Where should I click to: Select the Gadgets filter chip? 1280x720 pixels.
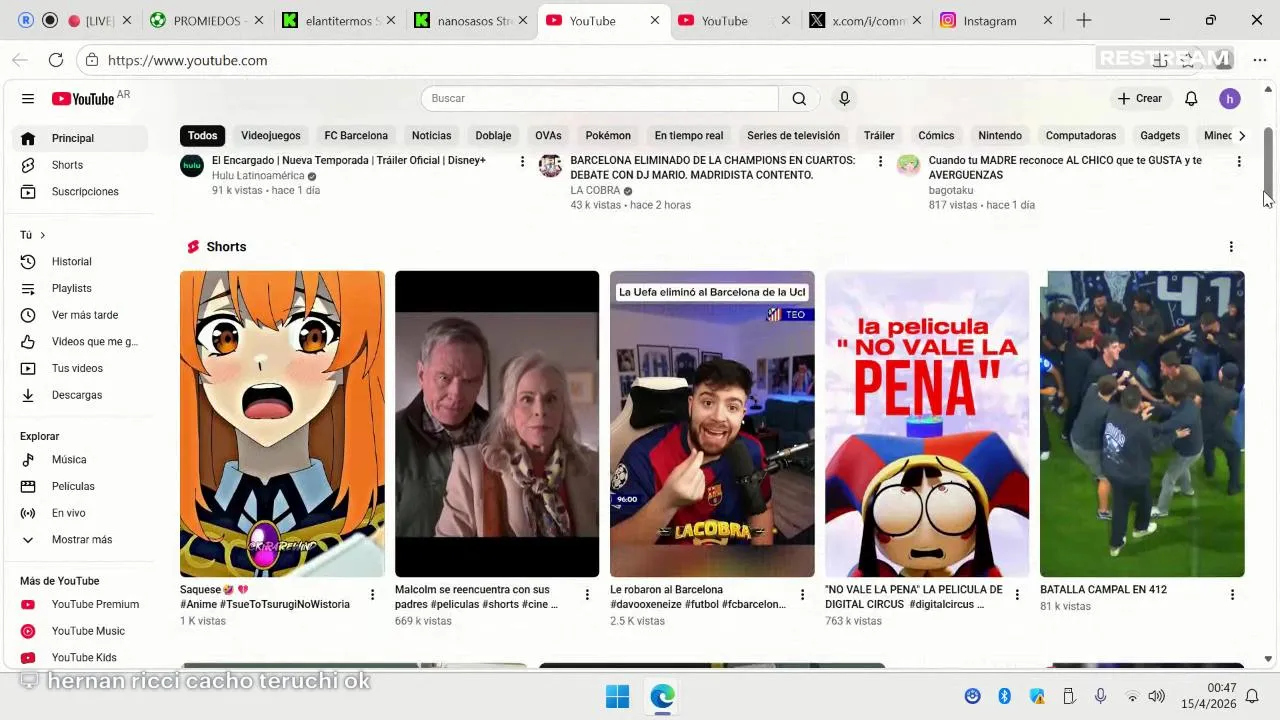click(1160, 135)
